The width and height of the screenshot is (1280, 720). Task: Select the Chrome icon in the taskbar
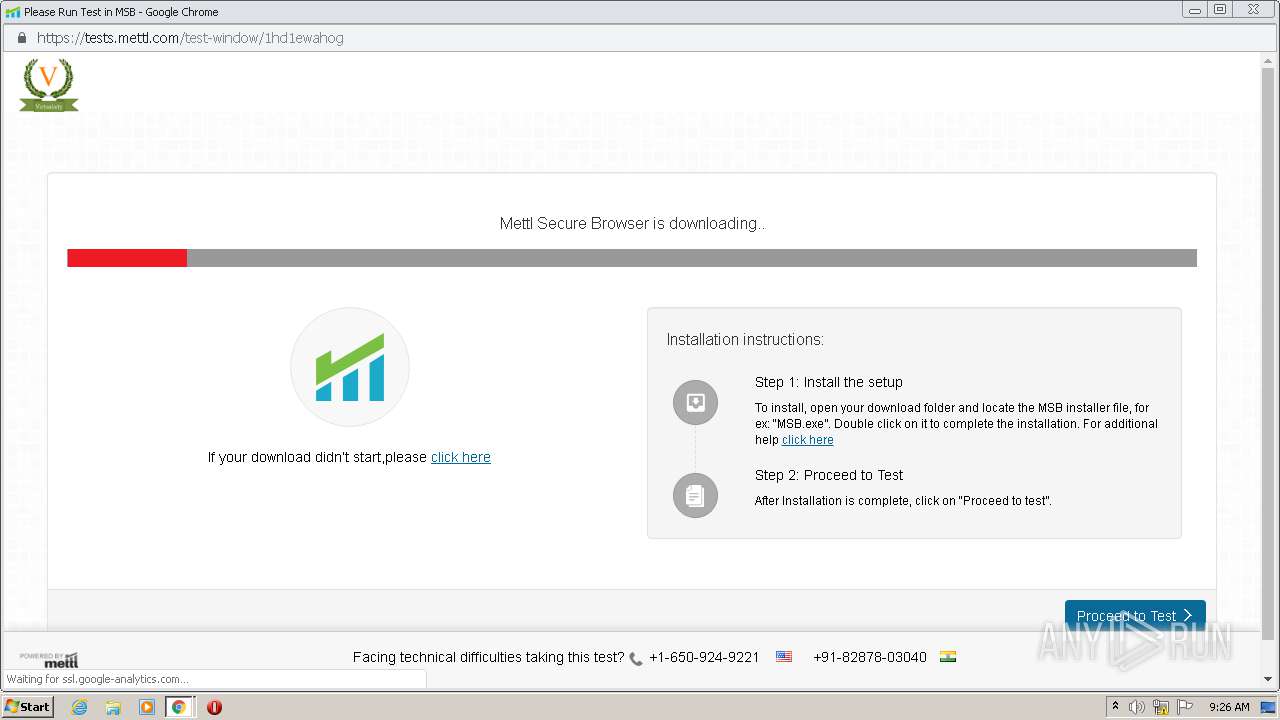(x=179, y=707)
